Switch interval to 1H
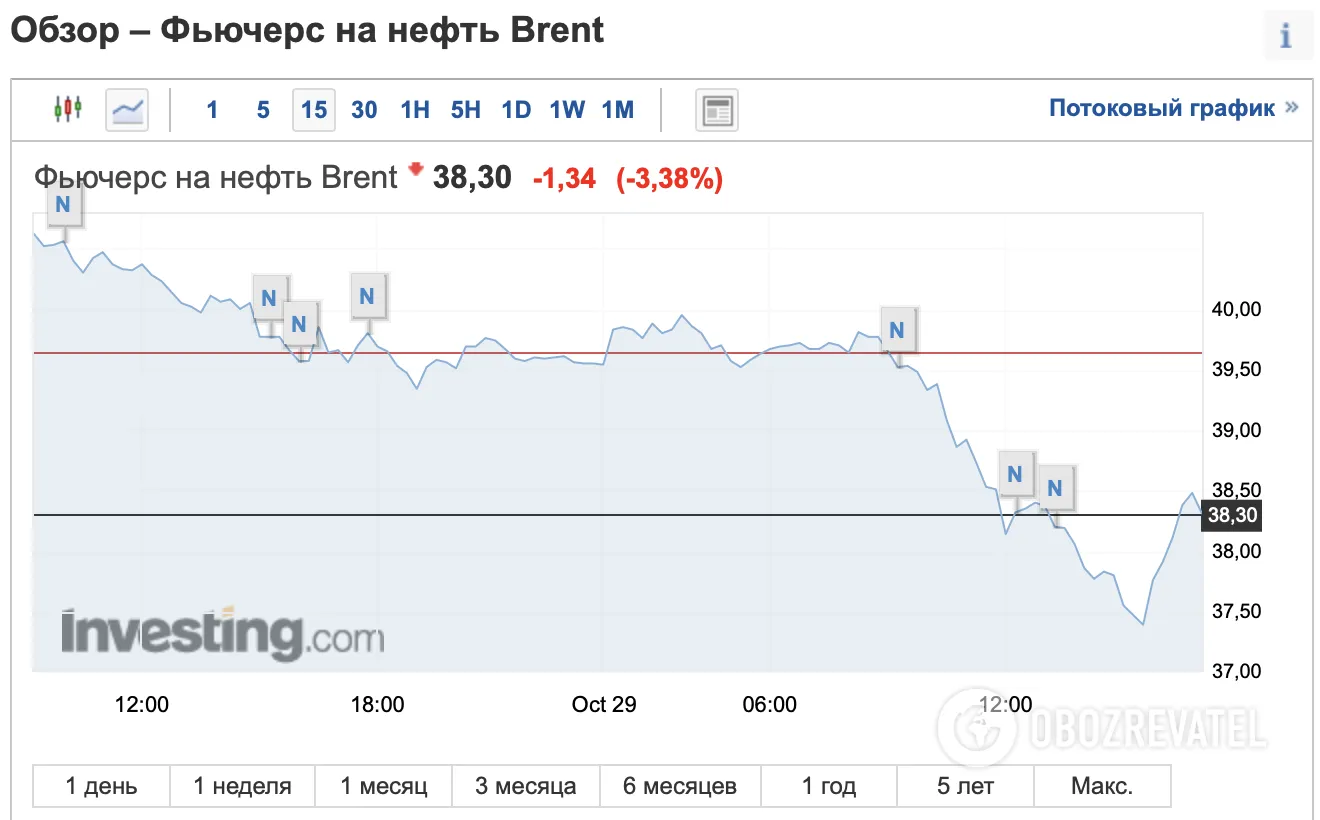This screenshot has height=820, width=1320. [415, 110]
